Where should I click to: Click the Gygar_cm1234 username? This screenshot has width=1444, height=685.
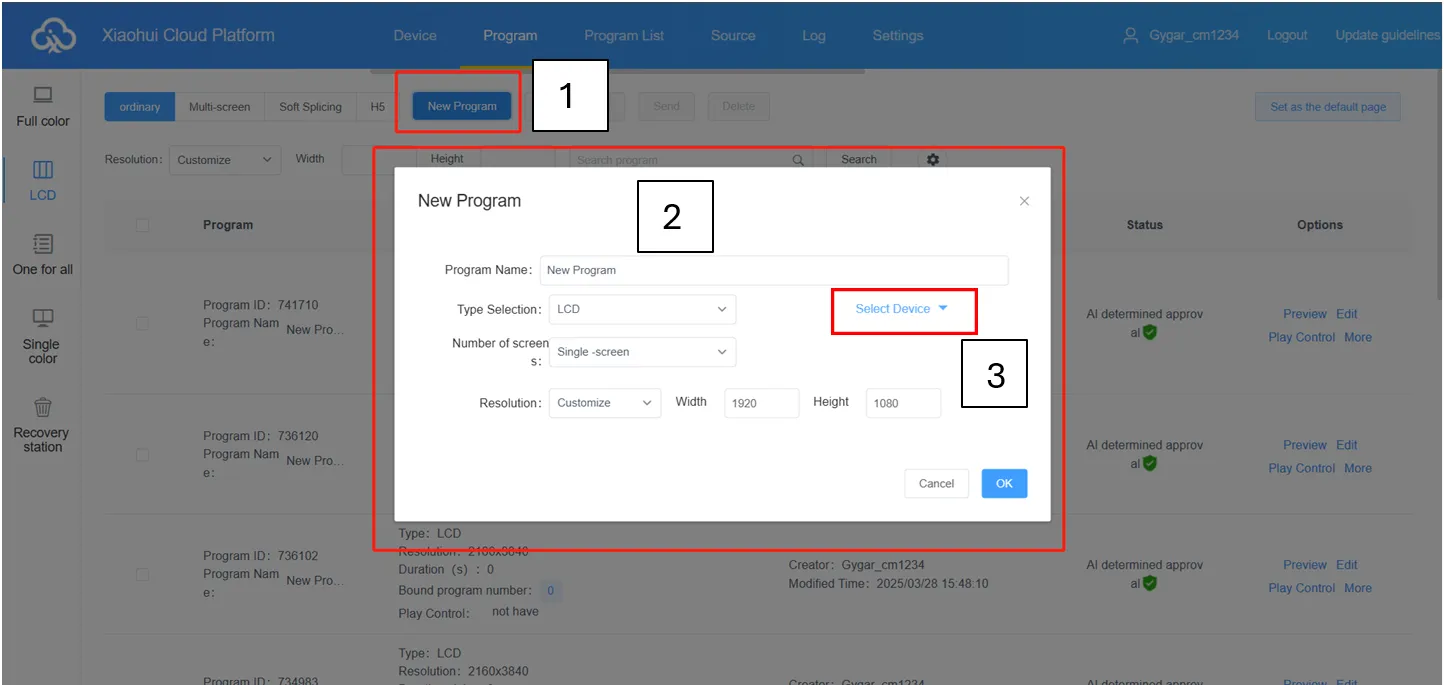pos(1194,35)
